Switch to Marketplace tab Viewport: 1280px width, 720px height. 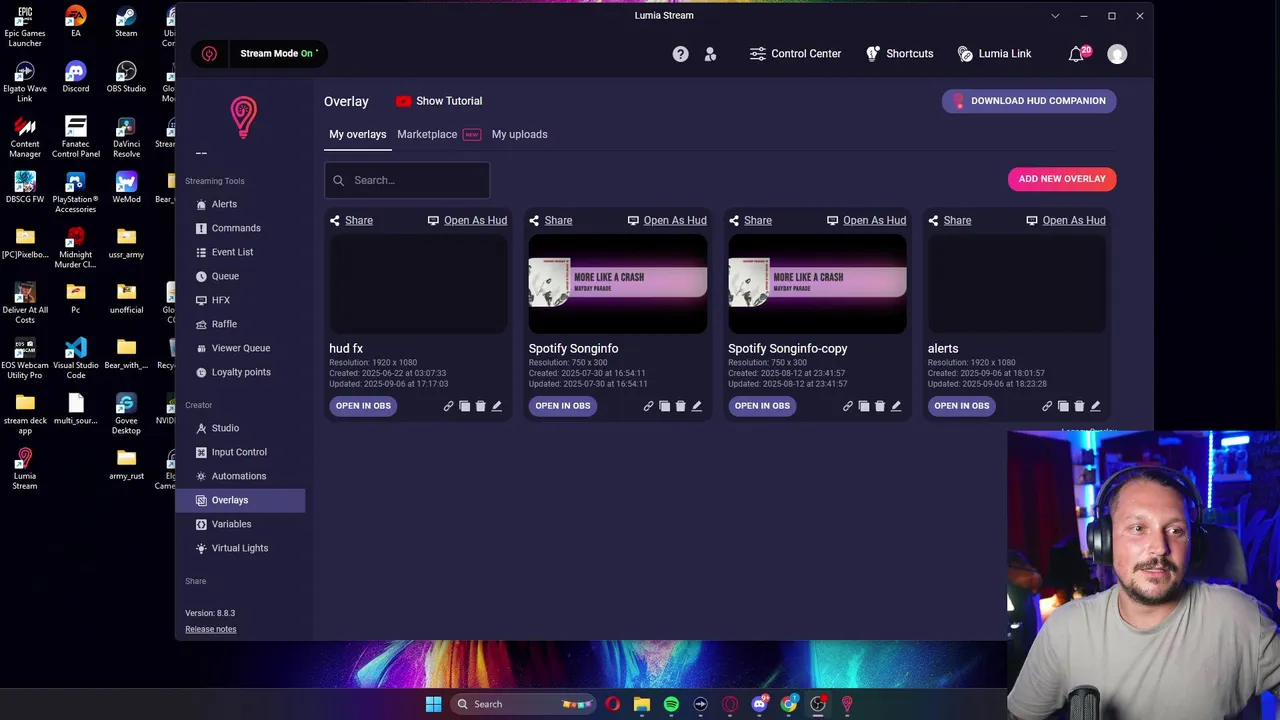click(x=427, y=134)
